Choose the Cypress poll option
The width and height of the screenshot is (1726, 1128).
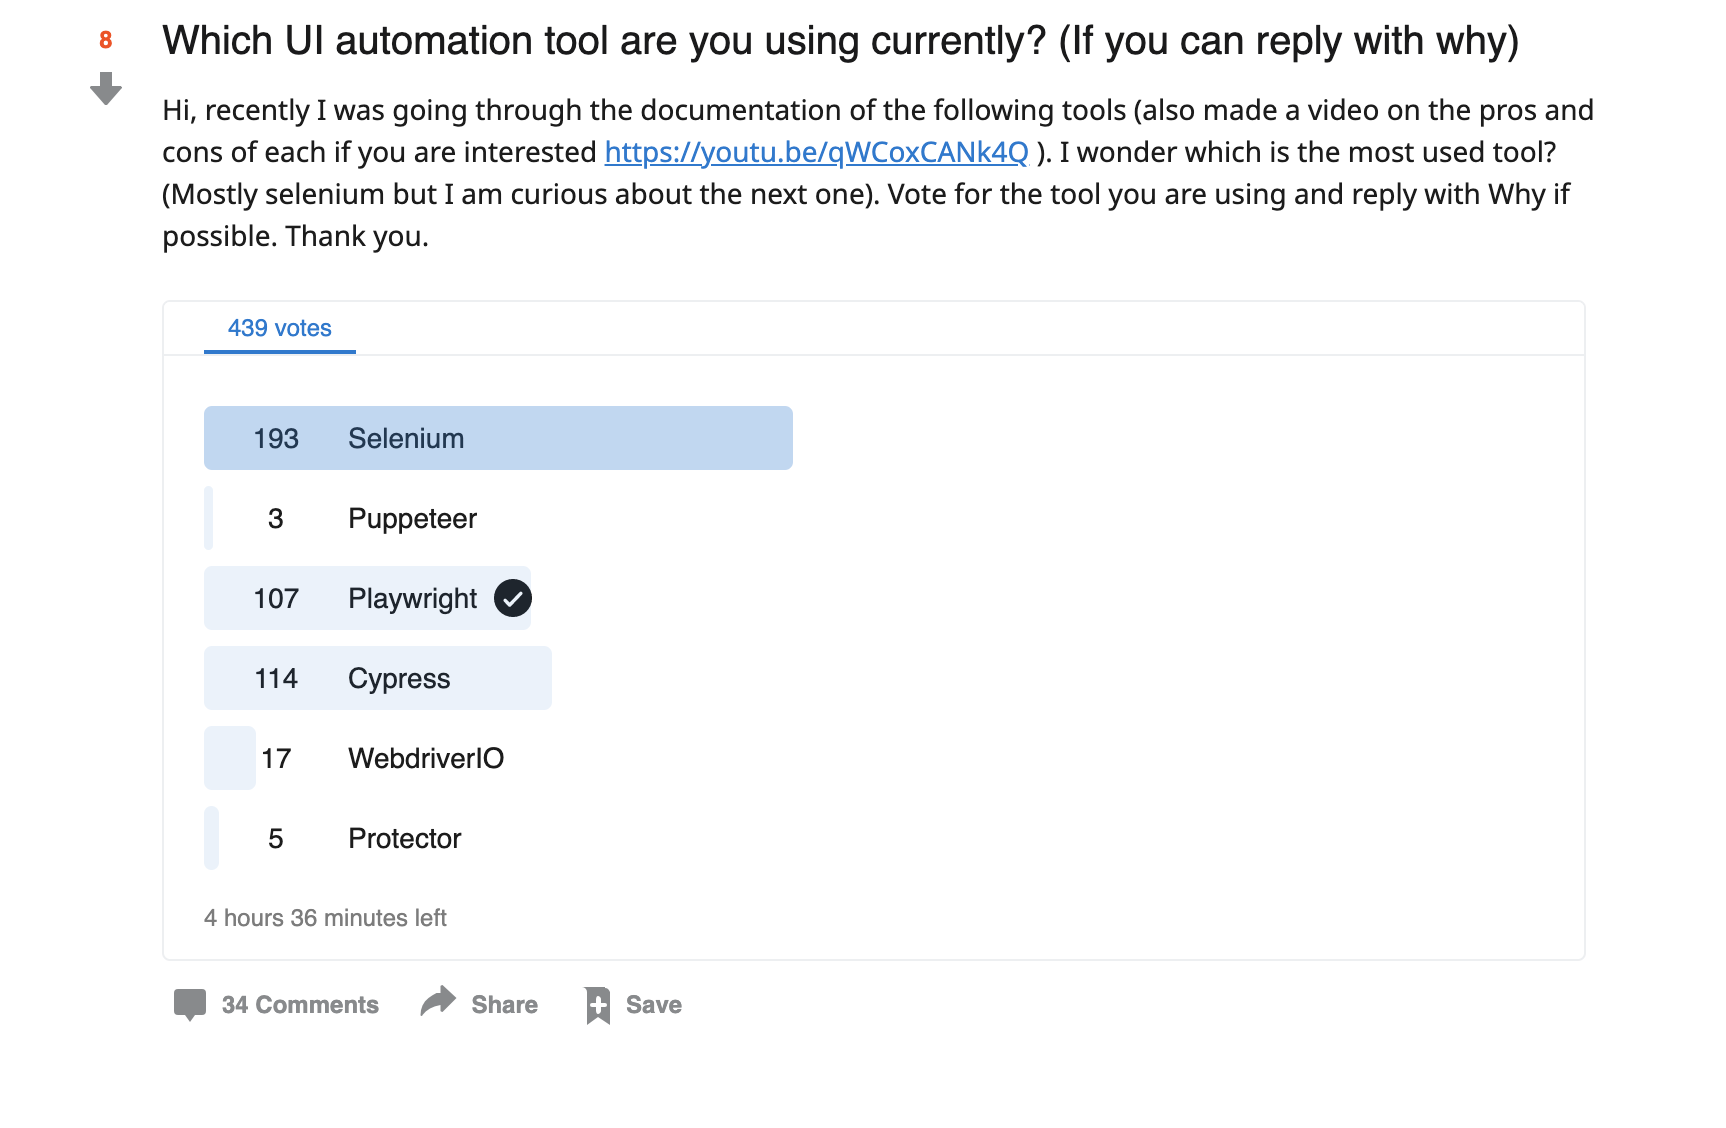pos(399,679)
